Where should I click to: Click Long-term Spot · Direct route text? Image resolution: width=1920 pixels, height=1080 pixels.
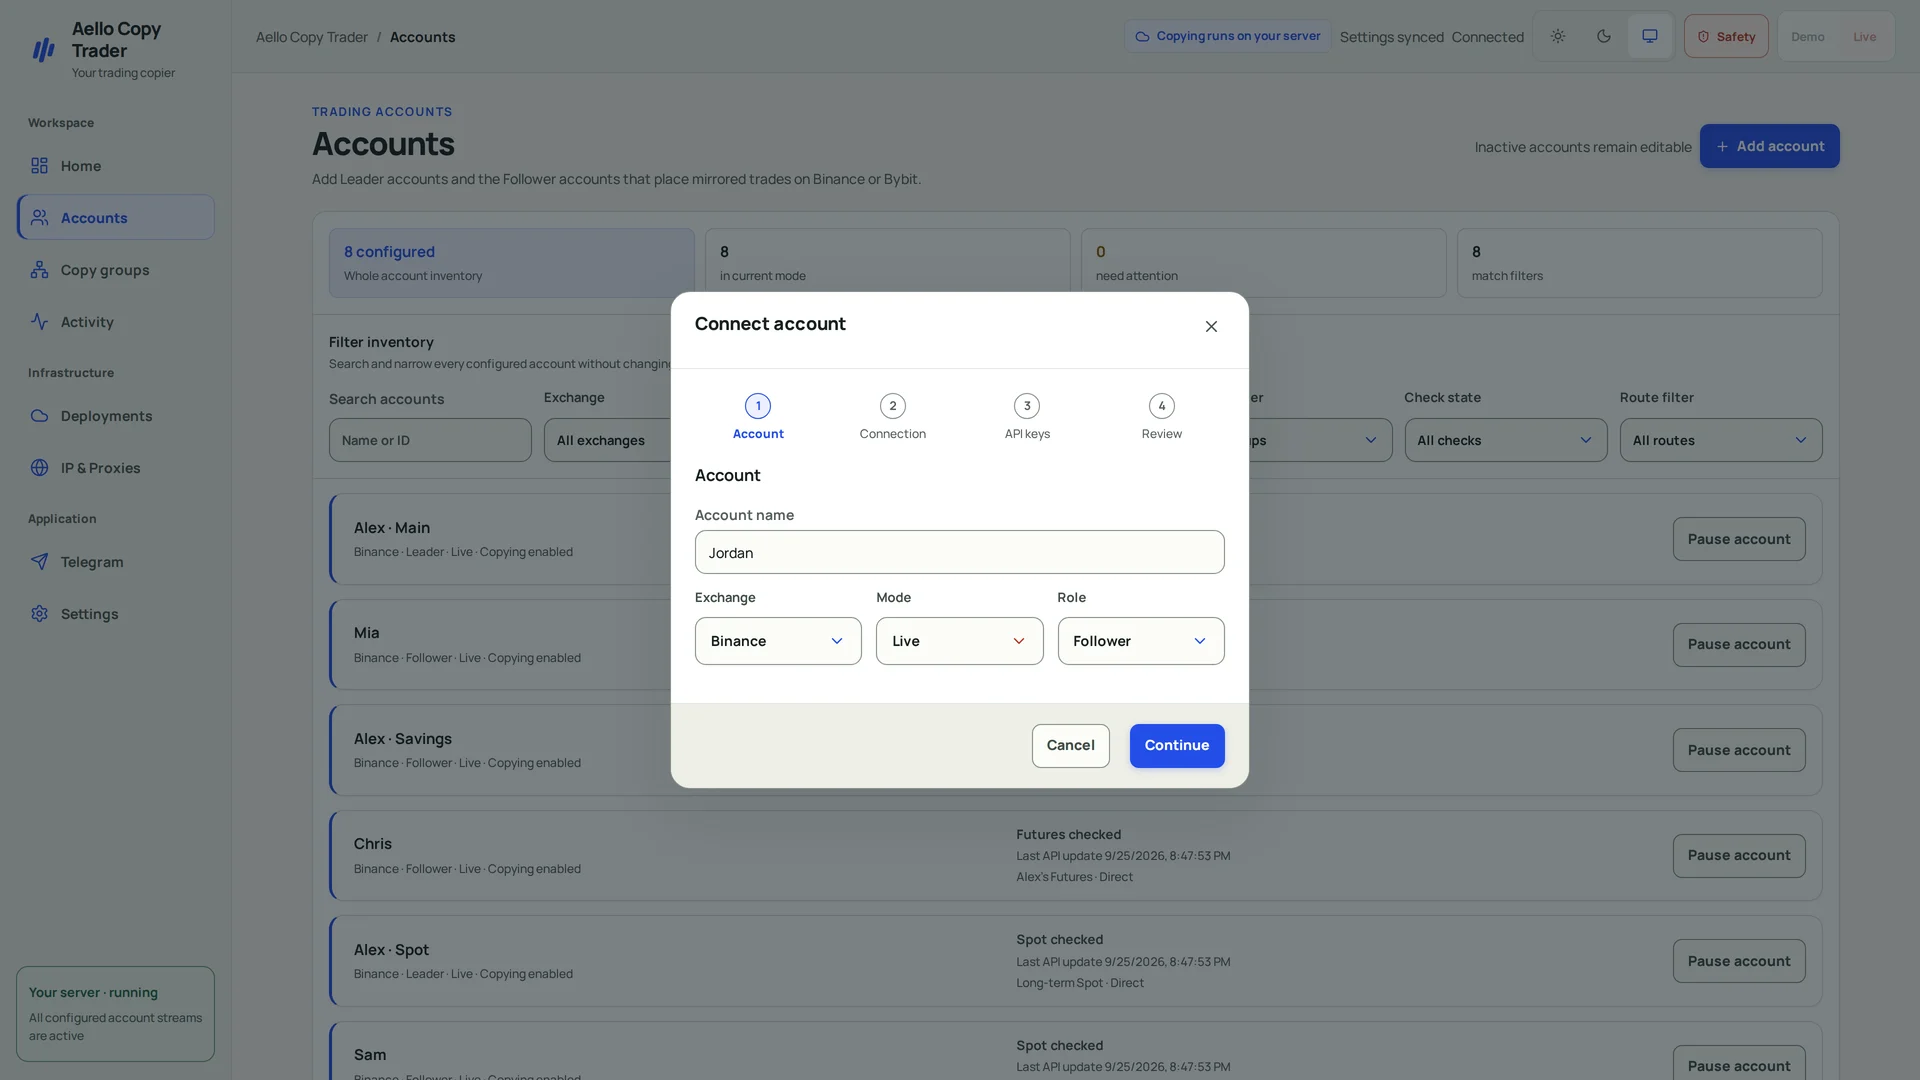(1080, 983)
